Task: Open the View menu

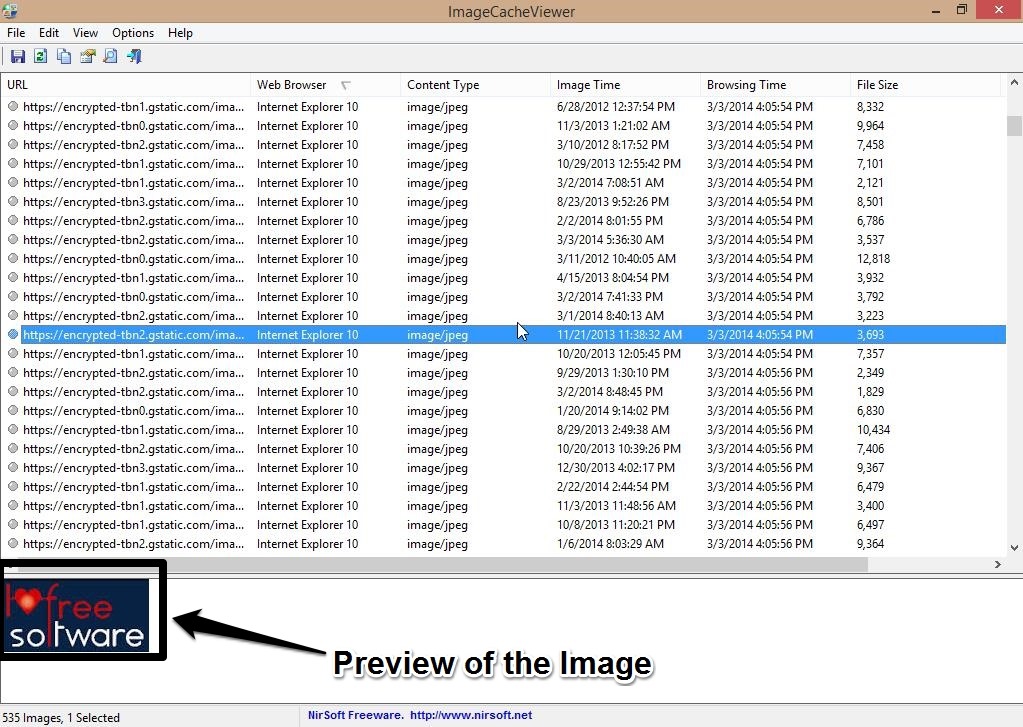Action: pos(85,33)
